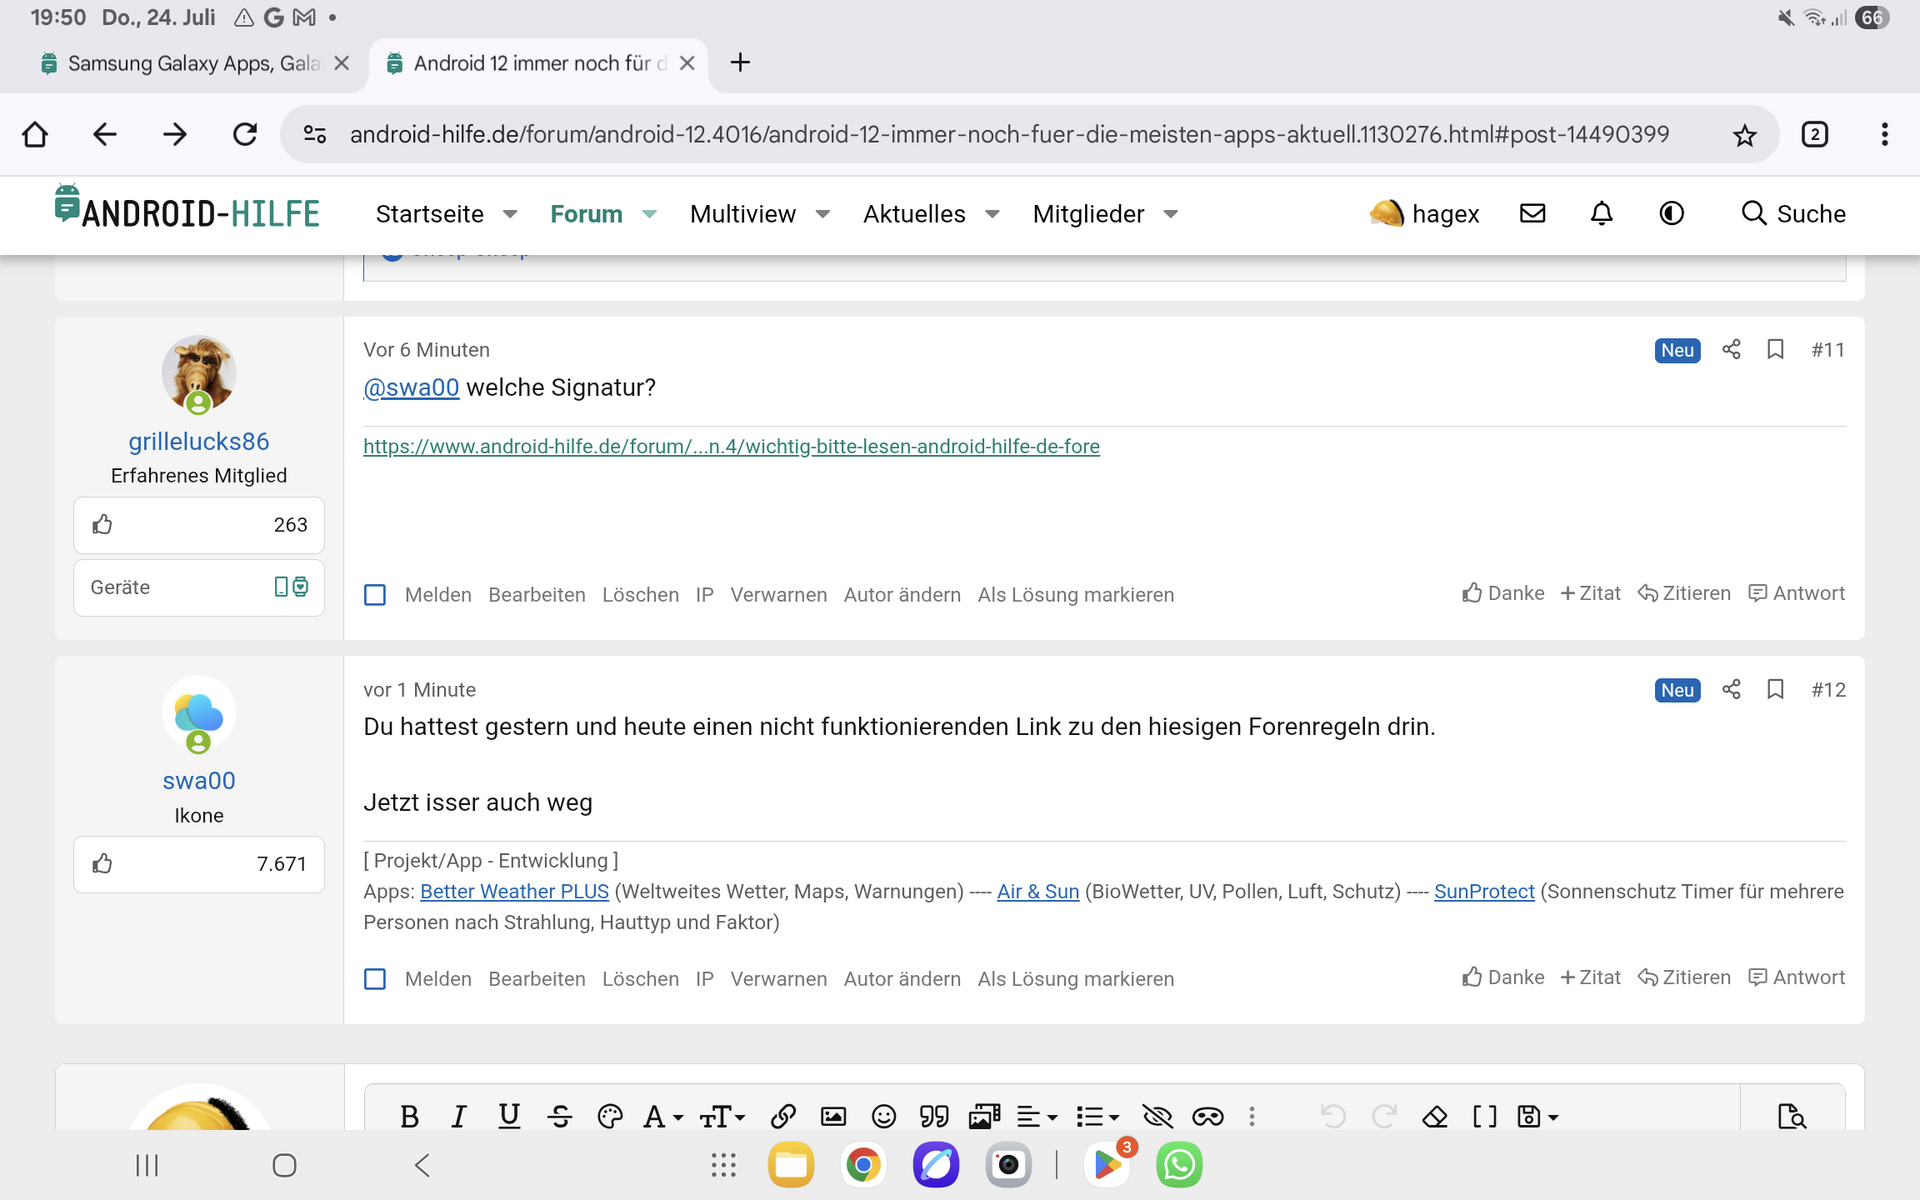Open the Multiview menu item
Screen dimensions: 1920x1200
[742, 214]
